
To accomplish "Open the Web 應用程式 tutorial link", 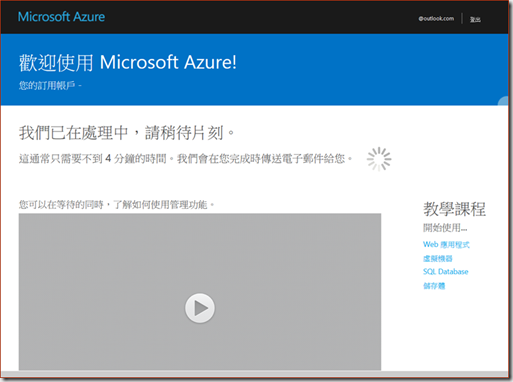I will point(446,245).
